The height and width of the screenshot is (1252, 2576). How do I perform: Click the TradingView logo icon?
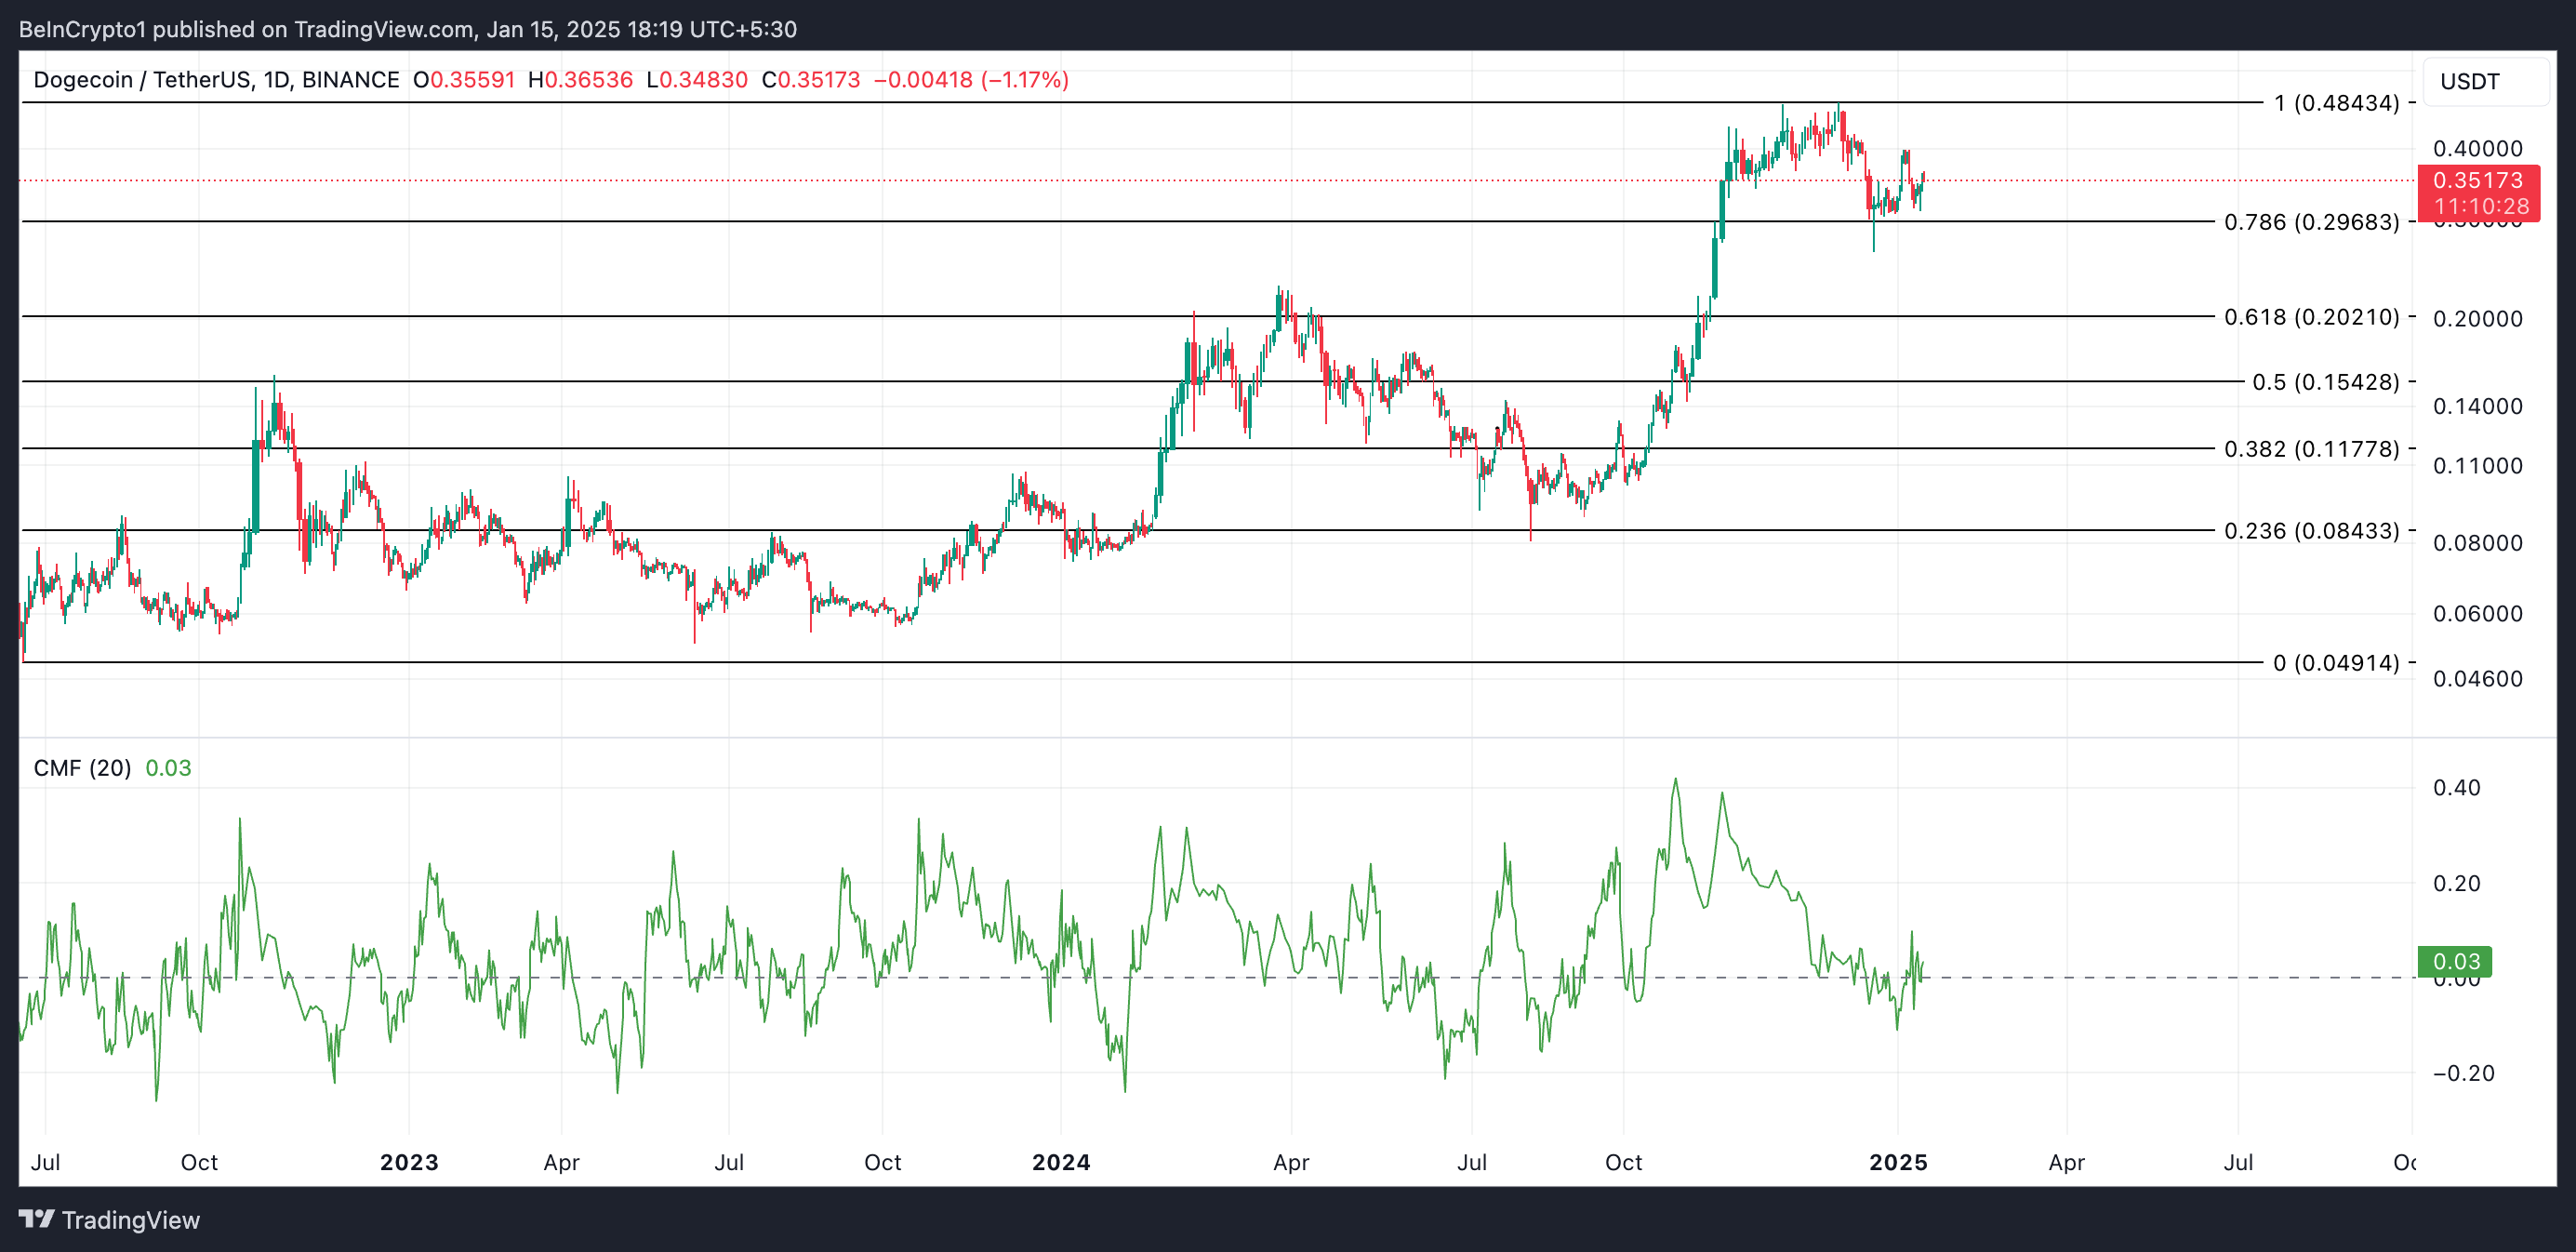(37, 1219)
